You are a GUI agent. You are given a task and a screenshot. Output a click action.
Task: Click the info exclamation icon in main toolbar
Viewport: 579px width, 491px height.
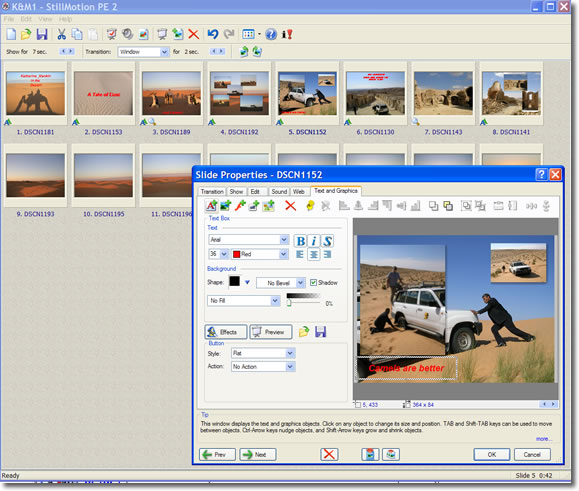(287, 34)
